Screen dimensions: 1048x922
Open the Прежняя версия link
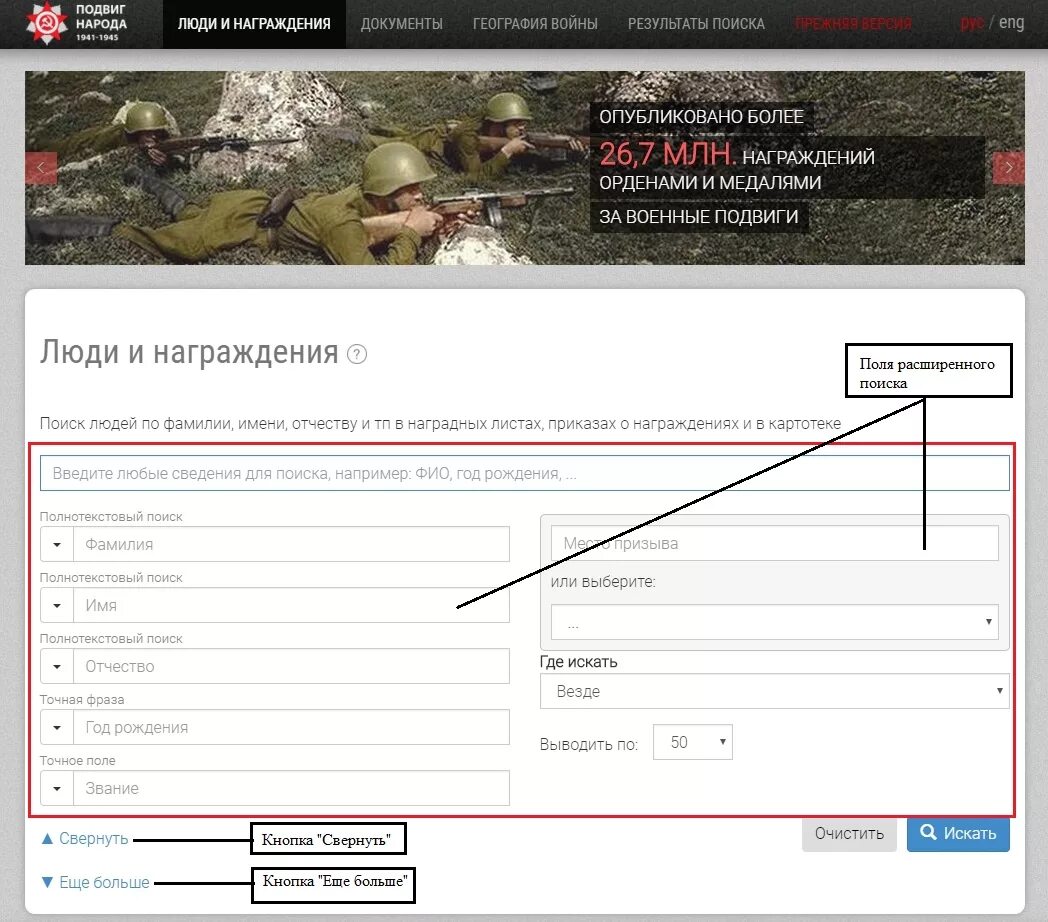[854, 24]
